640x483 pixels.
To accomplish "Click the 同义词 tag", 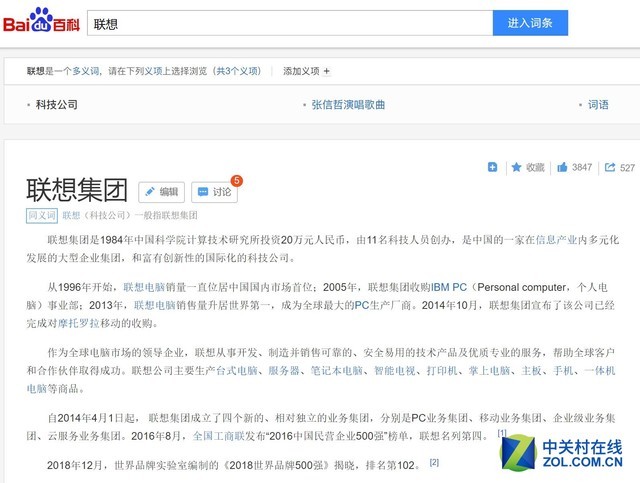I will pyautogui.click(x=42, y=215).
